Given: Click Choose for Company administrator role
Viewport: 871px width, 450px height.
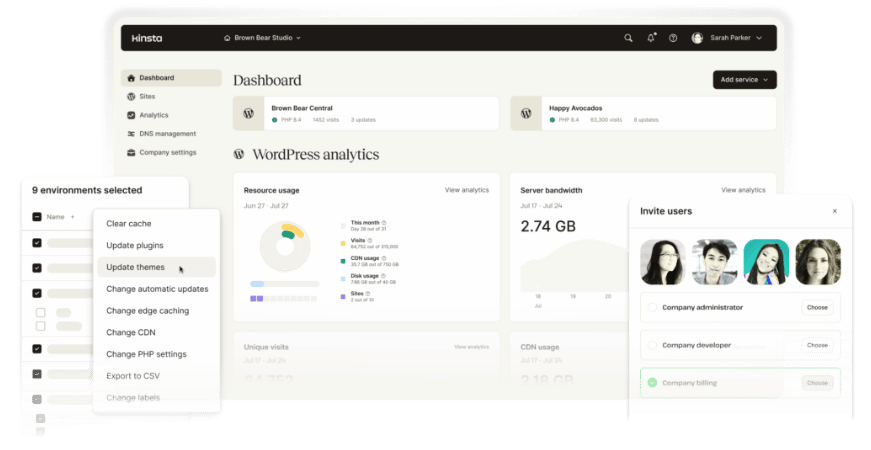Looking at the screenshot, I should [x=817, y=307].
